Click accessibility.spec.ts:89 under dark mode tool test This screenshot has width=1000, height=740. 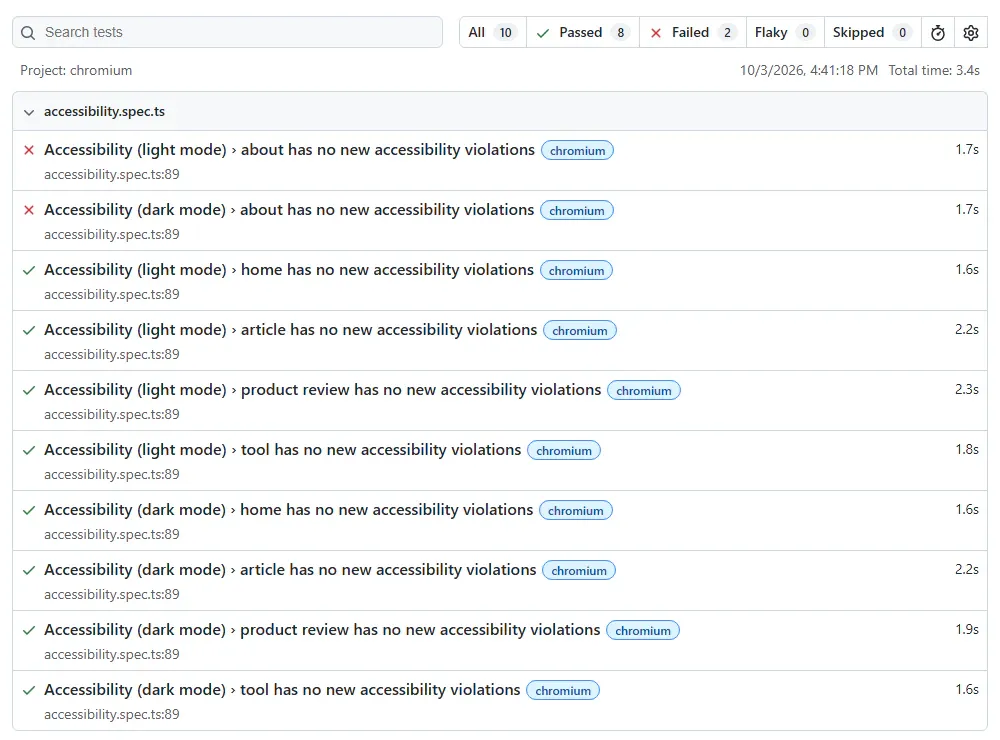(112, 714)
